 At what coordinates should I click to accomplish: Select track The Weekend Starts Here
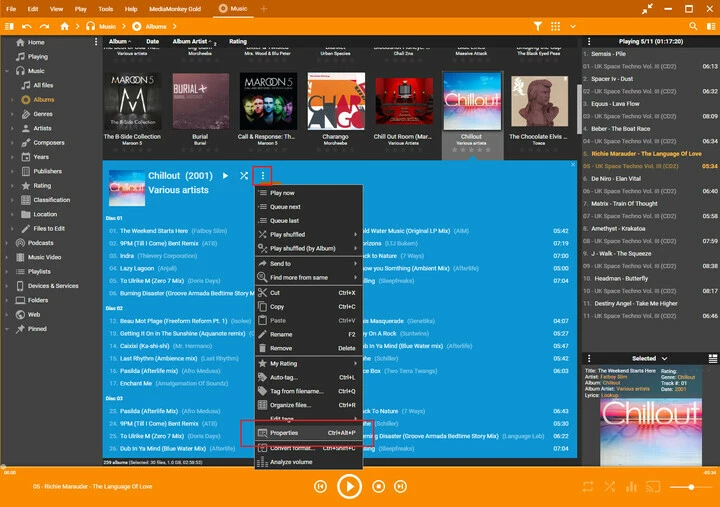154,231
